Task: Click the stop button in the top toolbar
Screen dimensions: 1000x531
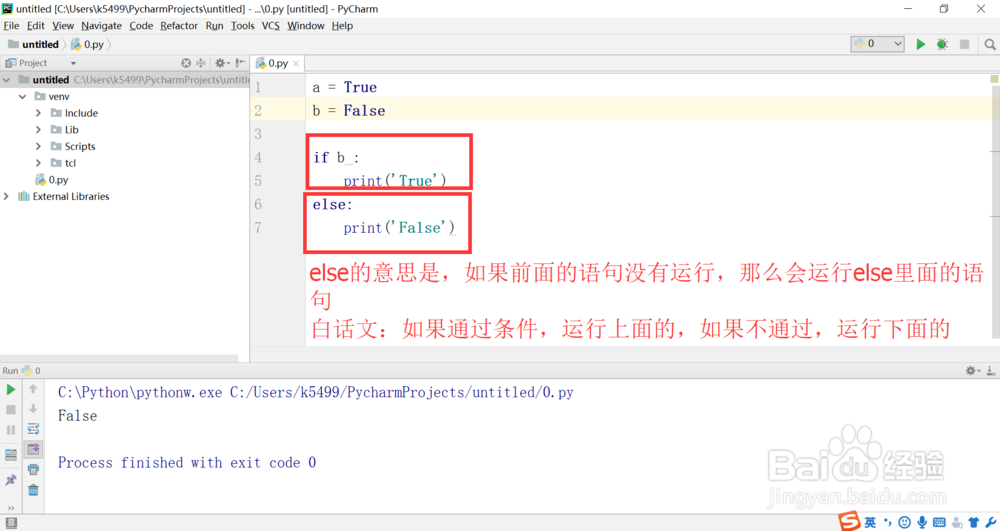Action: [964, 44]
